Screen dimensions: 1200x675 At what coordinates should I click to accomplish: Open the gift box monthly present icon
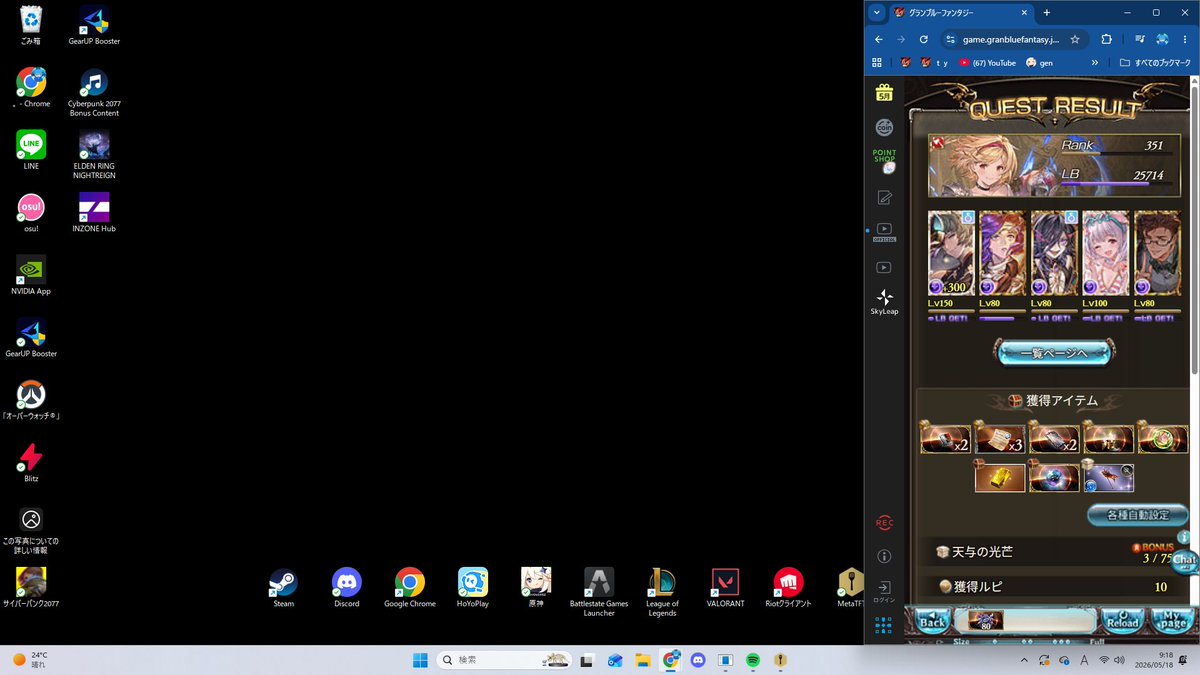pyautogui.click(x=884, y=92)
